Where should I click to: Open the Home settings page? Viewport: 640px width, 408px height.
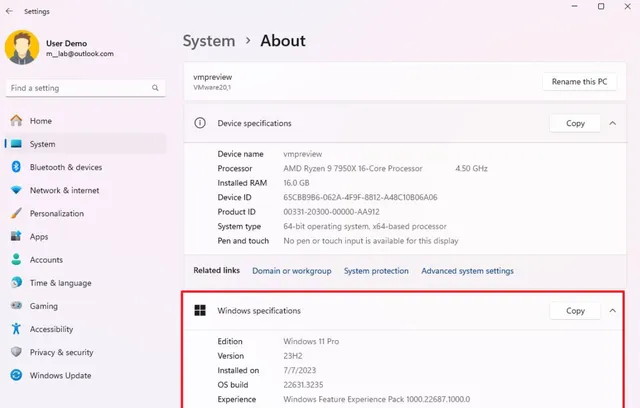[x=85, y=121]
